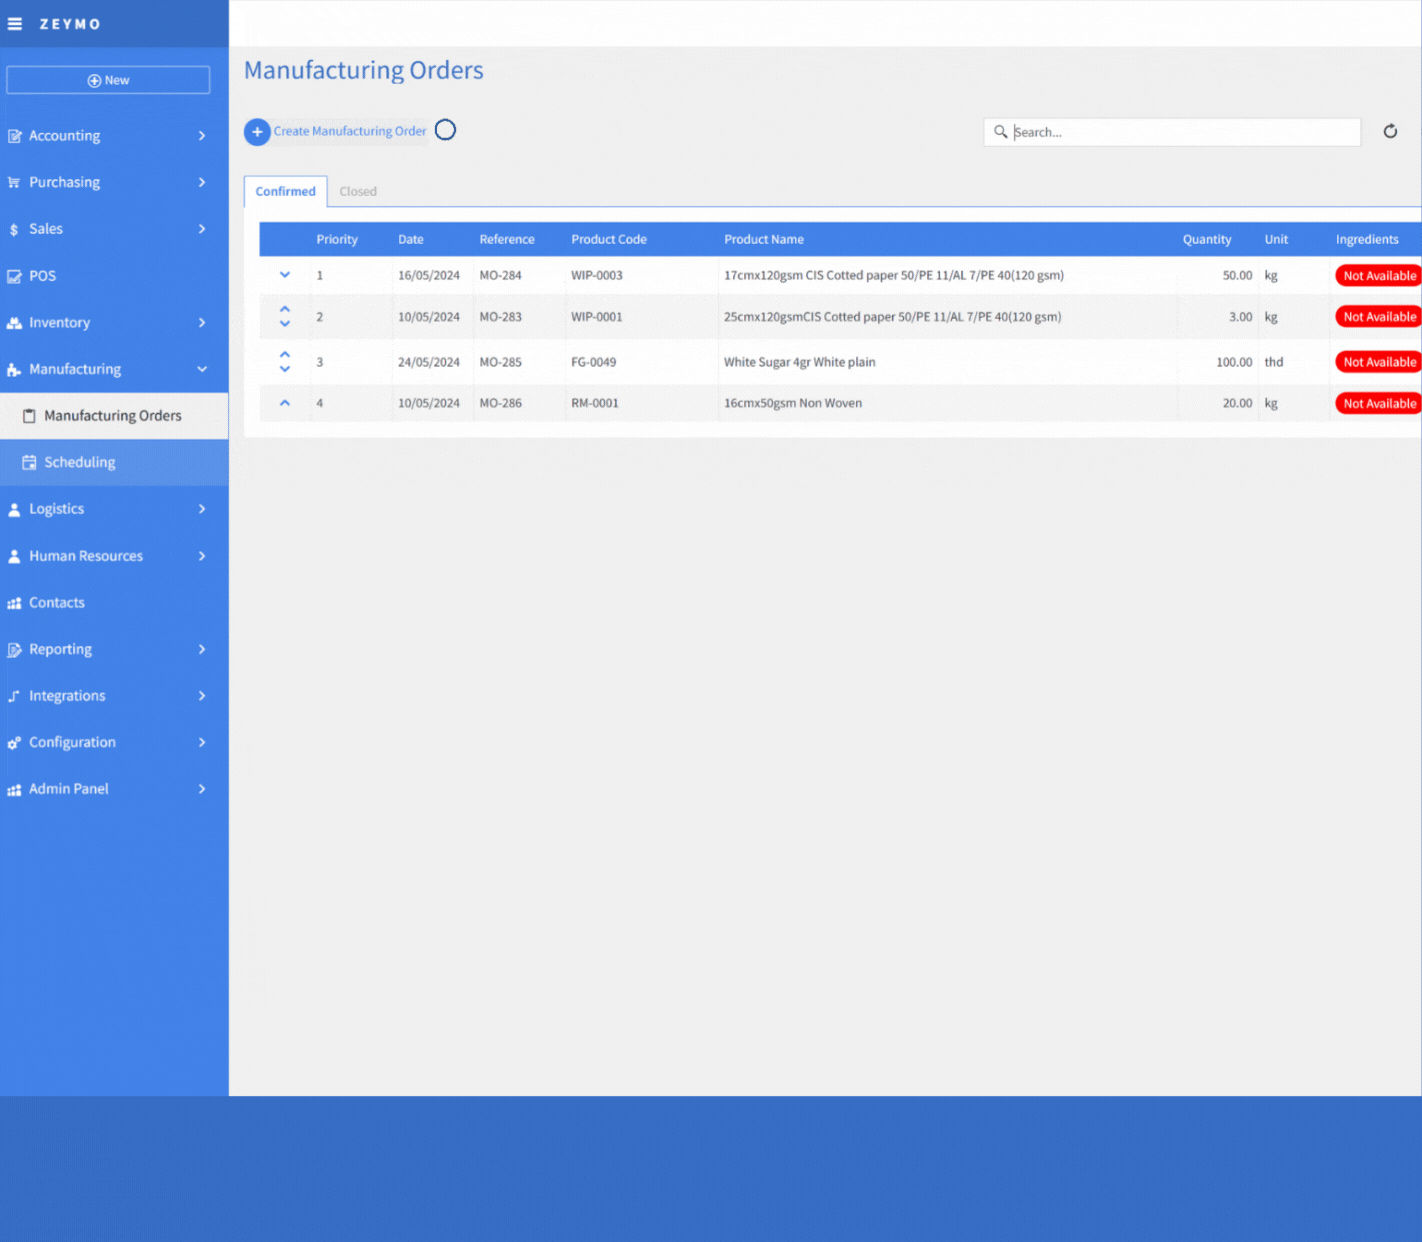Open the Scheduling submenu entry
This screenshot has width=1422, height=1242.
tap(114, 462)
